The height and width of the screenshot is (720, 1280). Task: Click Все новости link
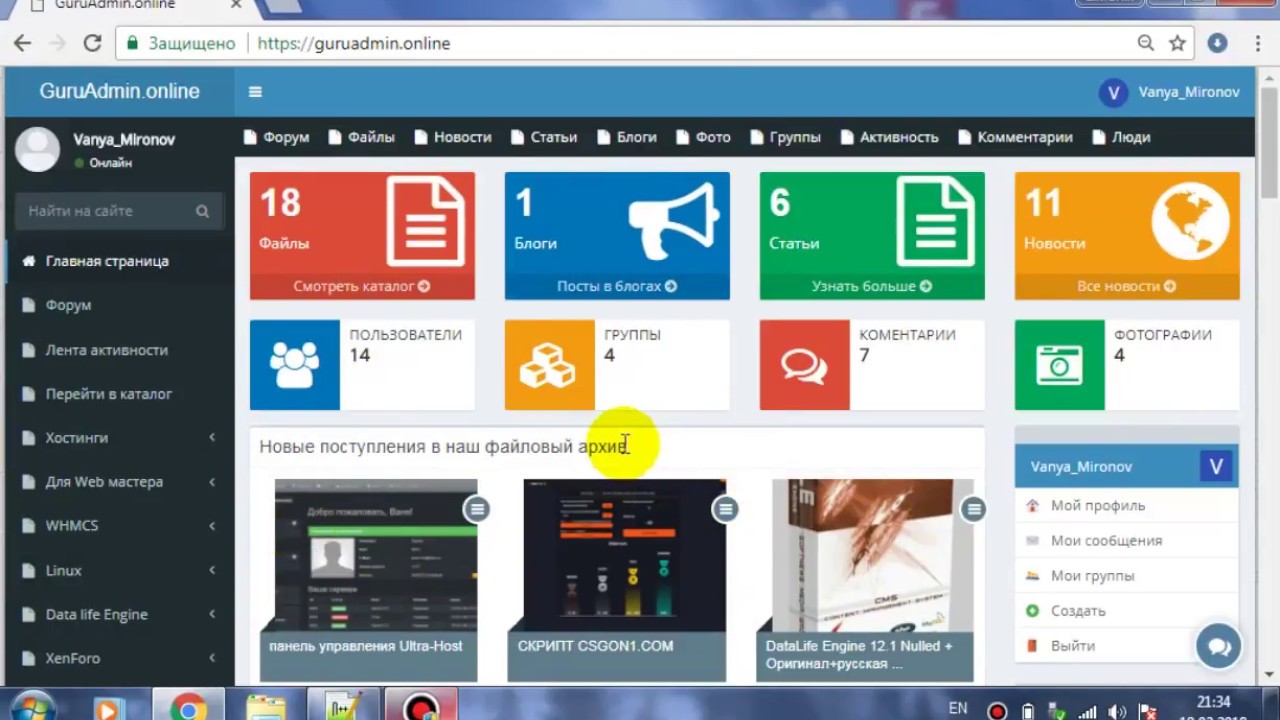[1127, 286]
